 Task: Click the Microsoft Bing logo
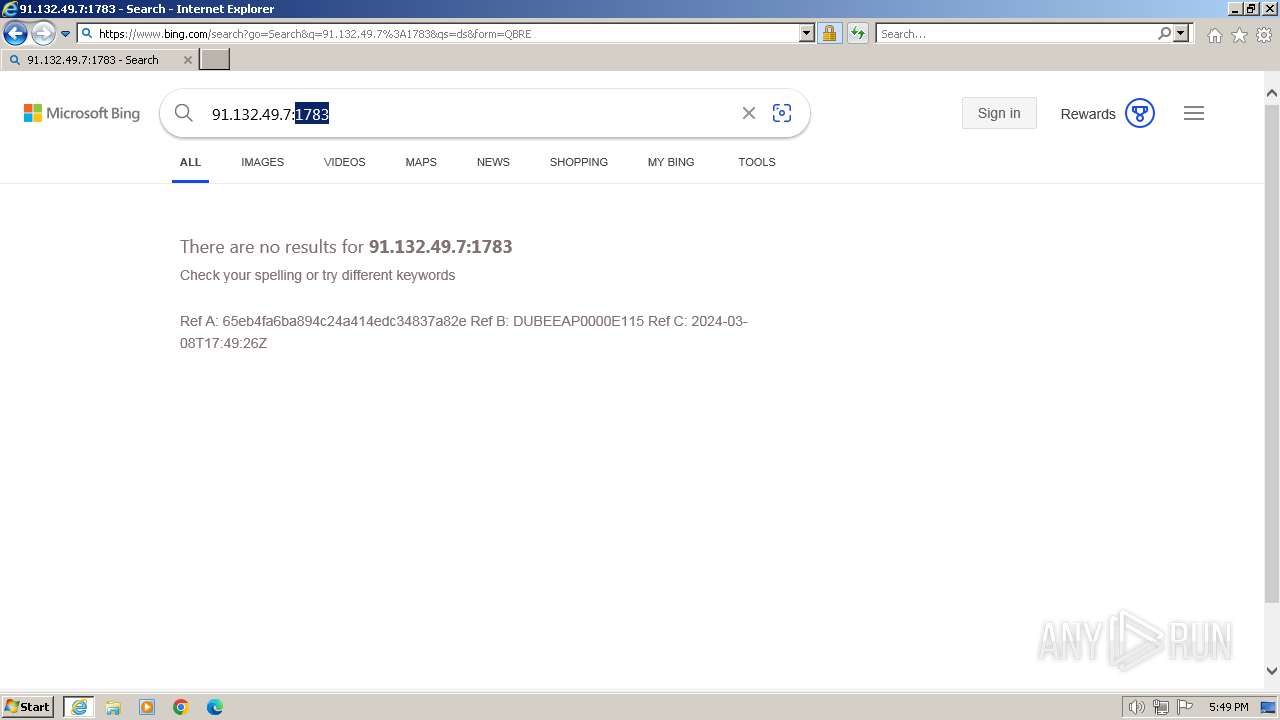click(x=82, y=113)
